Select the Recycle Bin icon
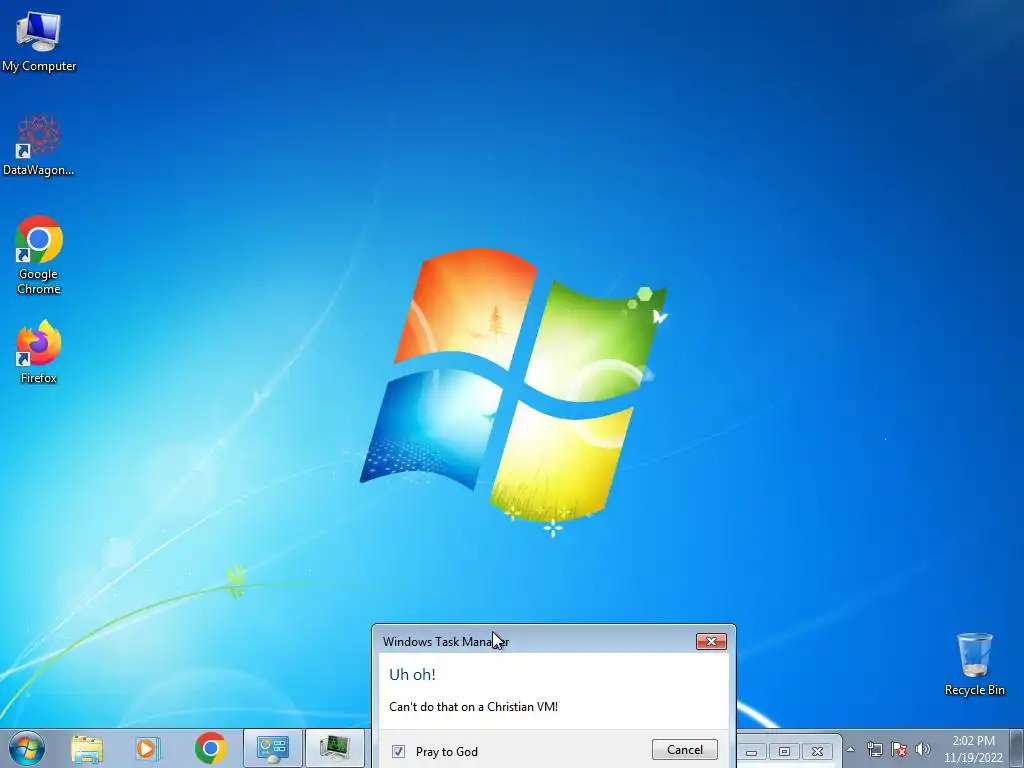The image size is (1024, 768). click(x=974, y=664)
